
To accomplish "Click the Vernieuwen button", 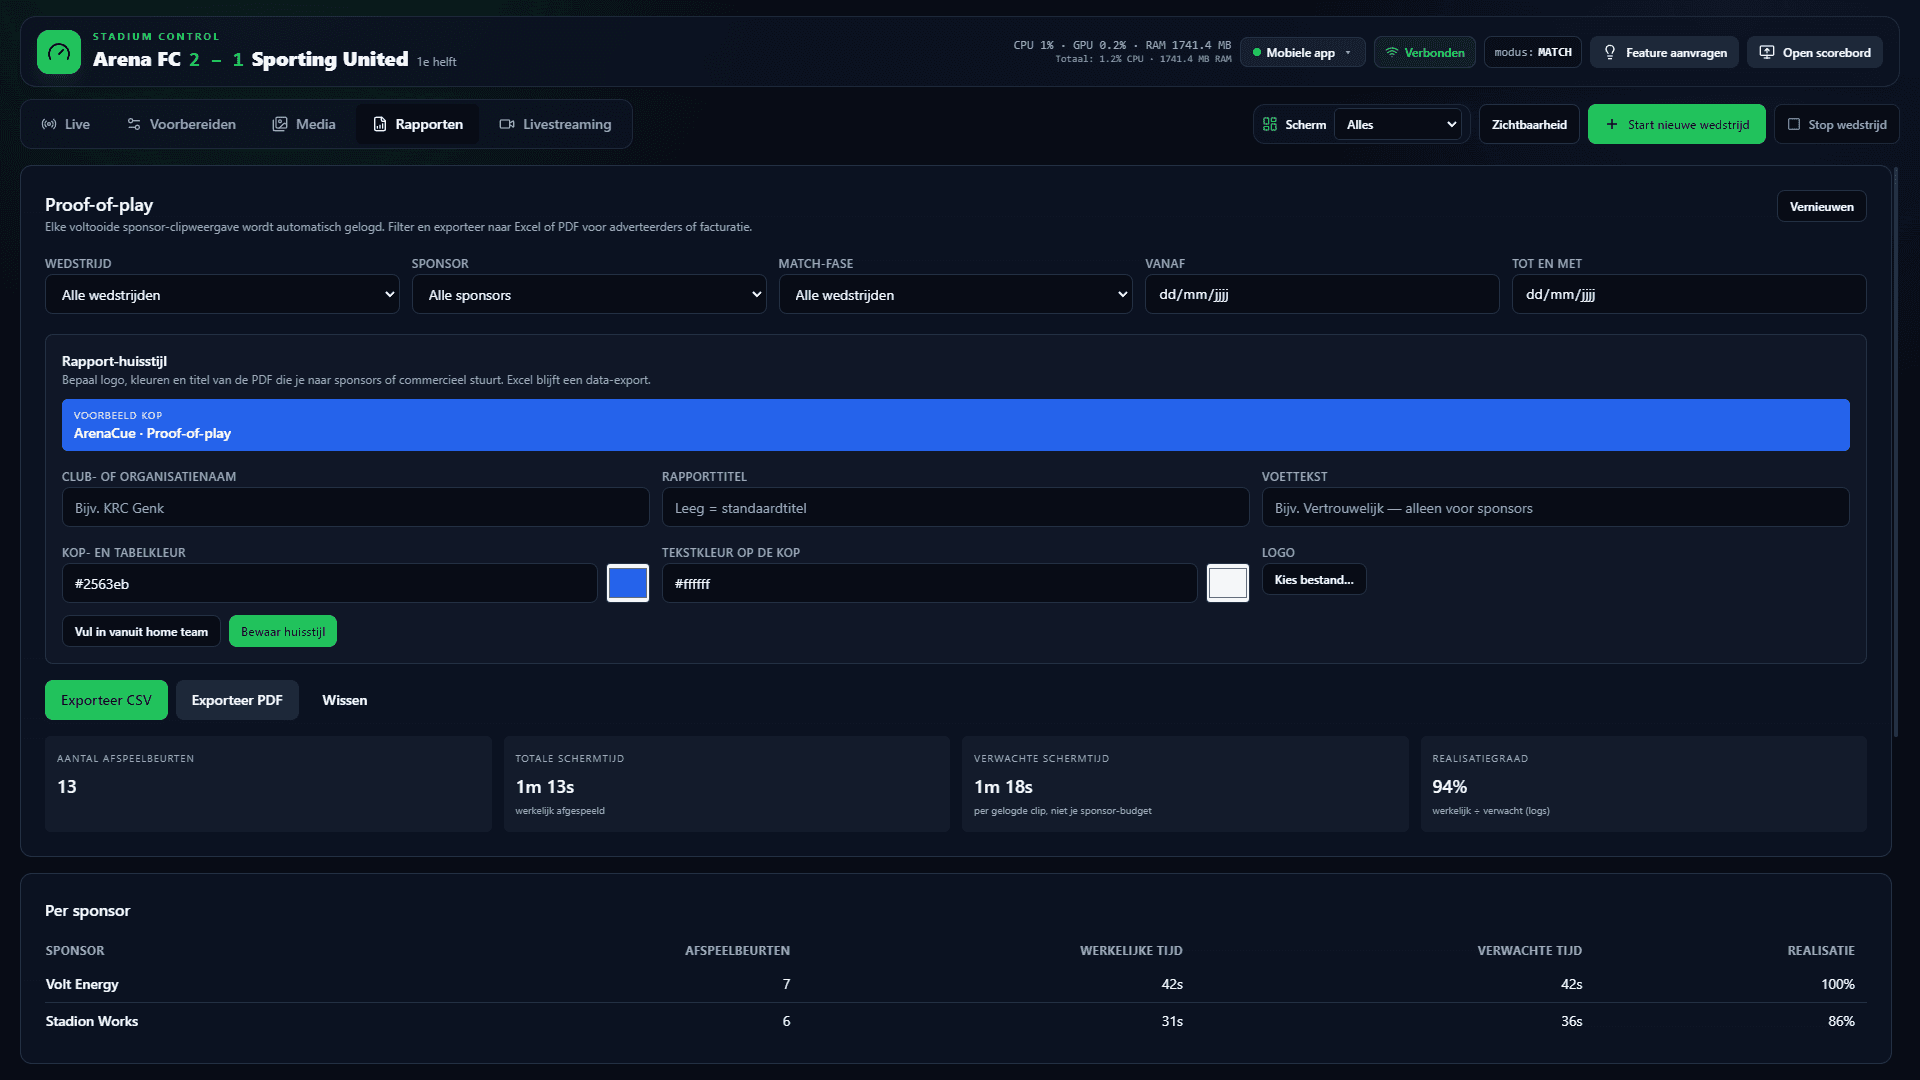I will click(1821, 207).
